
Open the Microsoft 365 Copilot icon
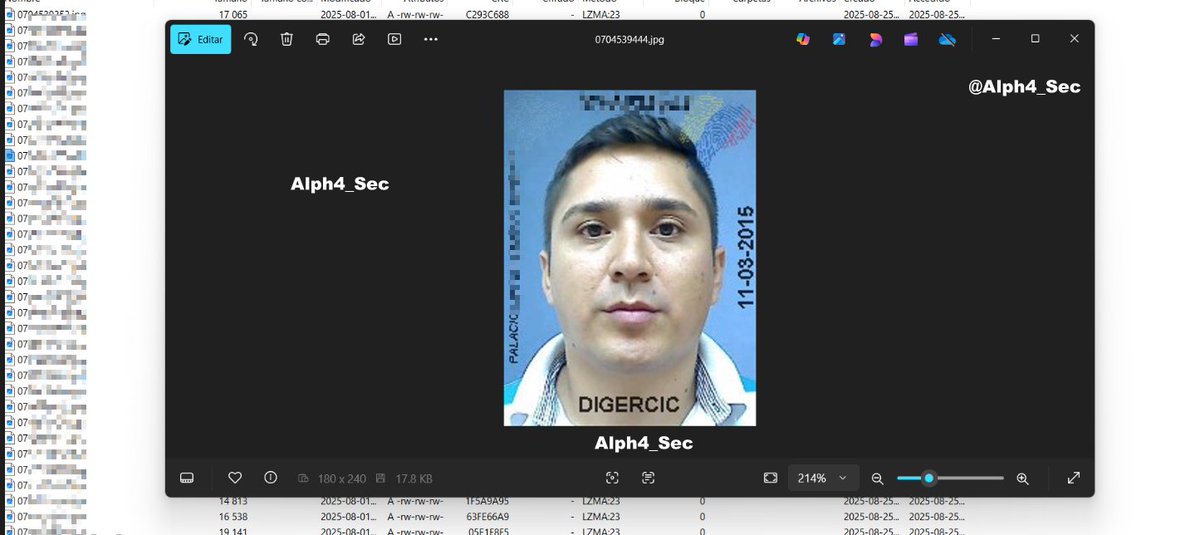coord(802,39)
